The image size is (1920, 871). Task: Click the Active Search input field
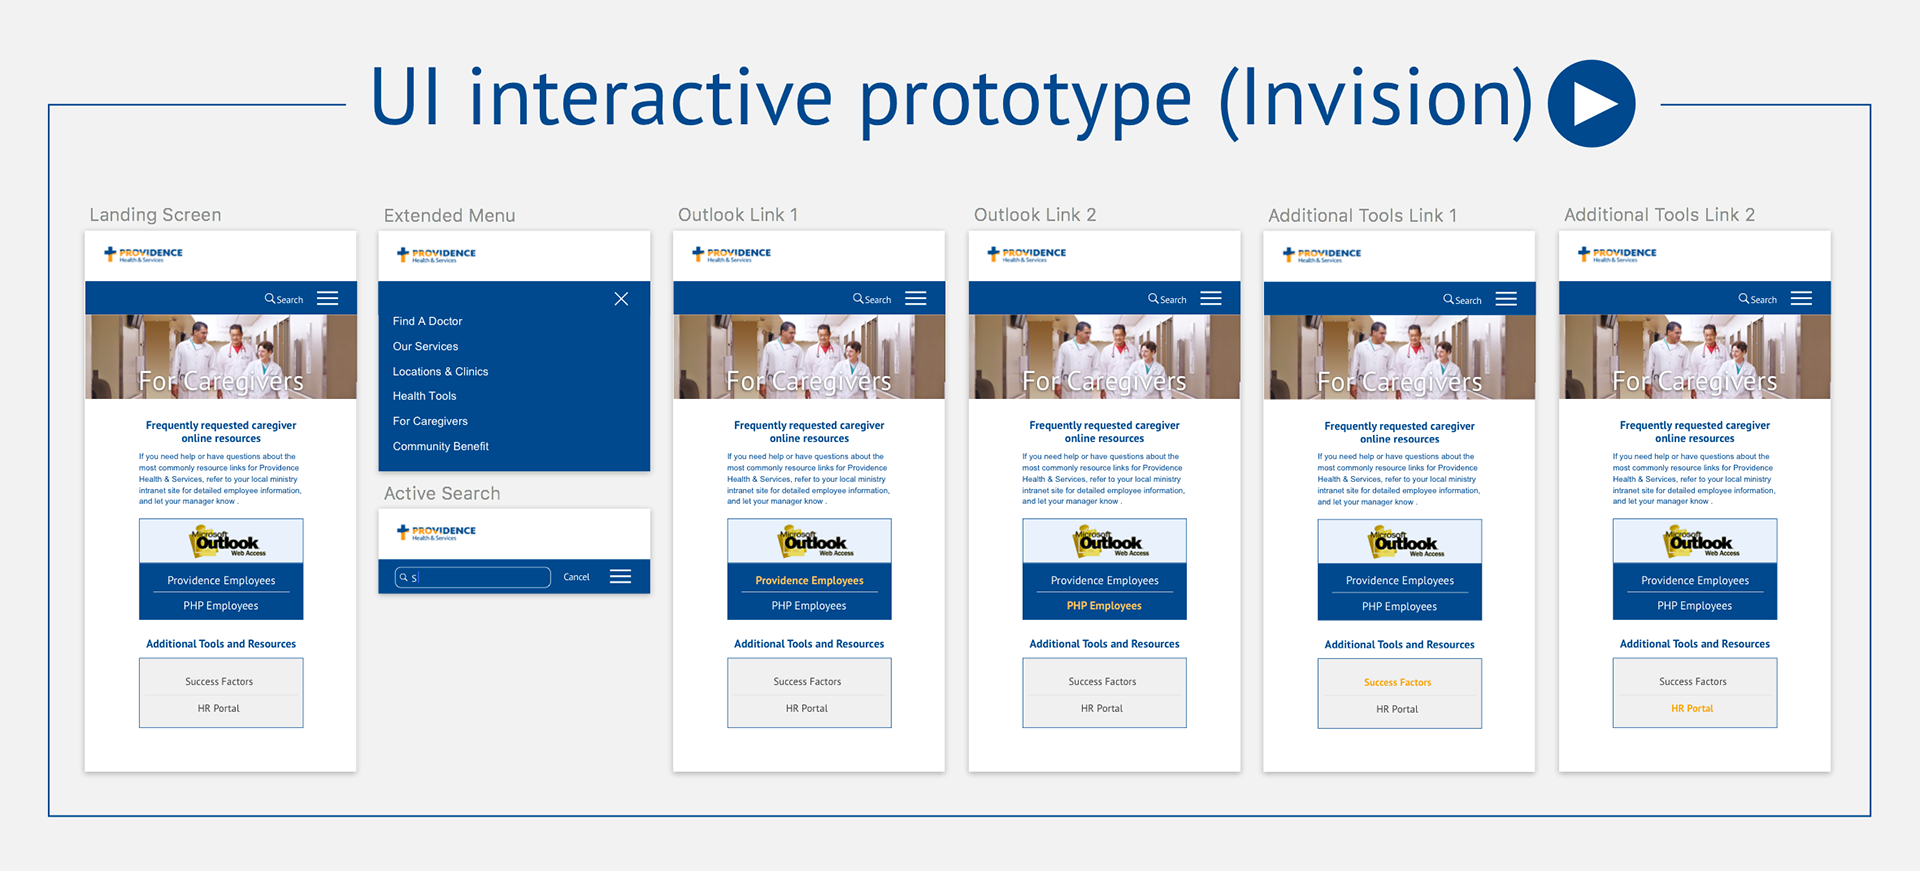coord(473,577)
